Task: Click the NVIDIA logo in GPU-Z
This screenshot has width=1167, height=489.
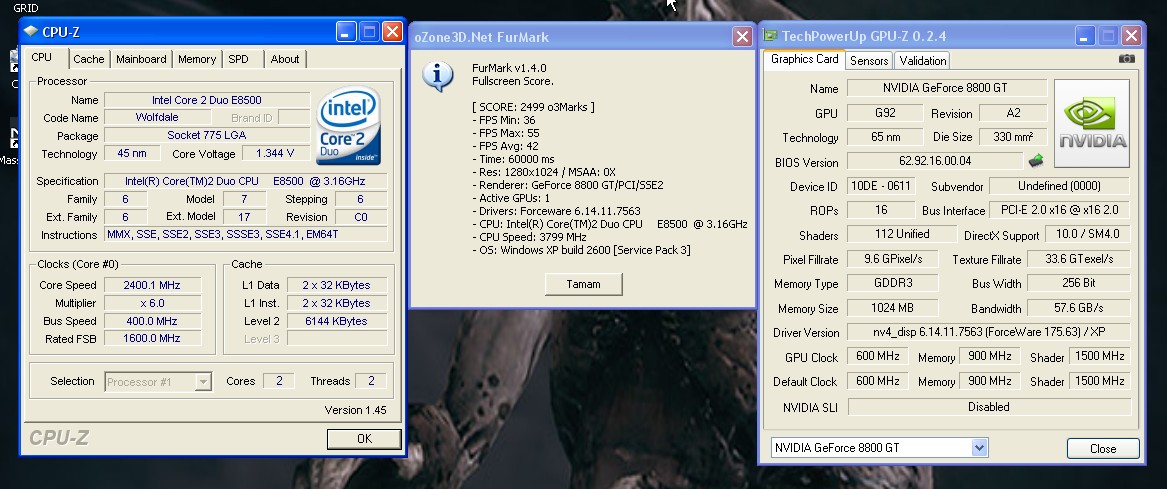Action: click(x=1092, y=124)
